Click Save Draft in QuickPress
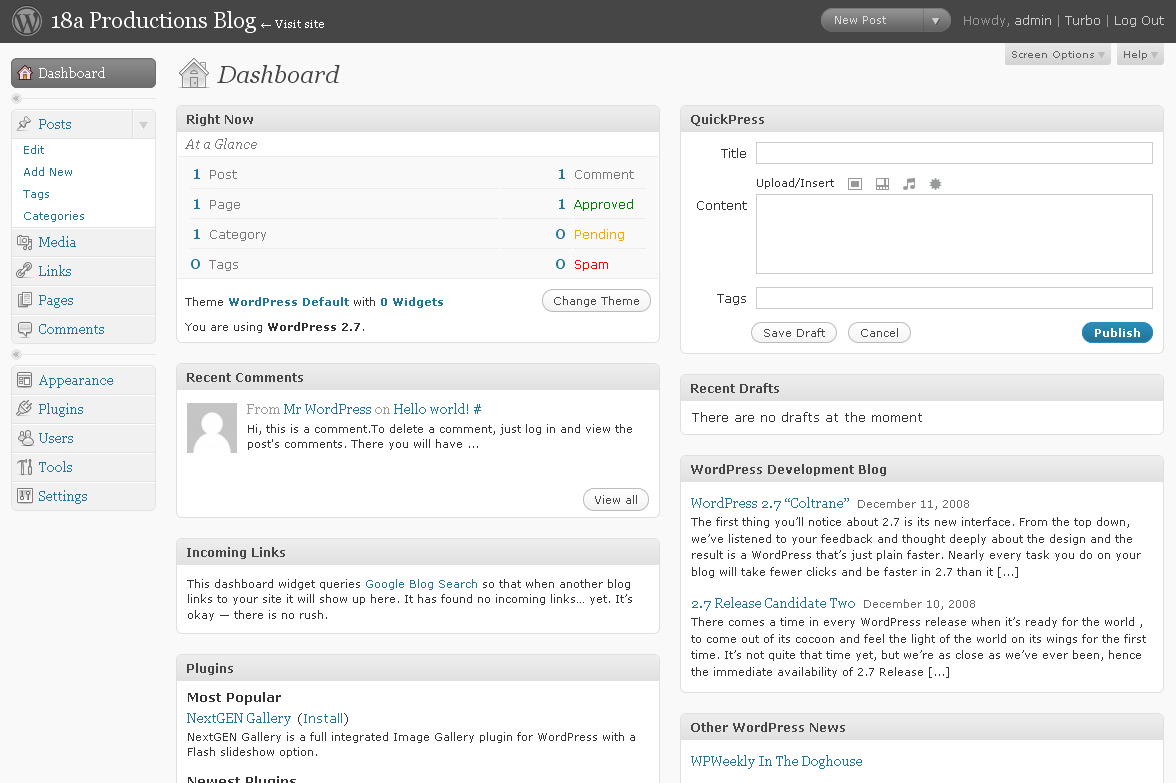Viewport: 1176px width, 783px height. tap(794, 333)
